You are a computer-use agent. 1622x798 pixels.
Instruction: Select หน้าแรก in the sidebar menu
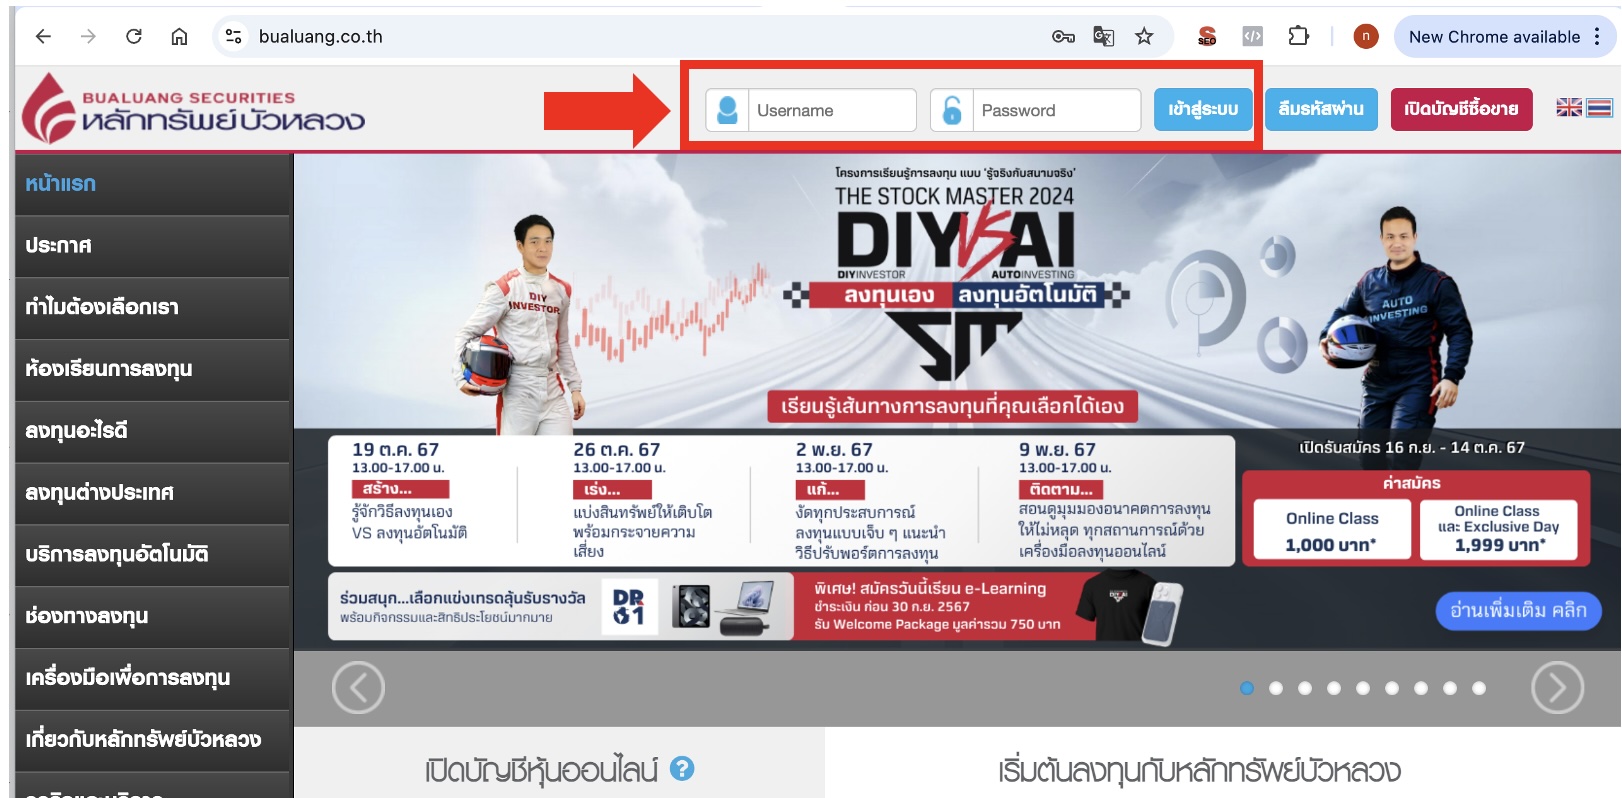152,184
